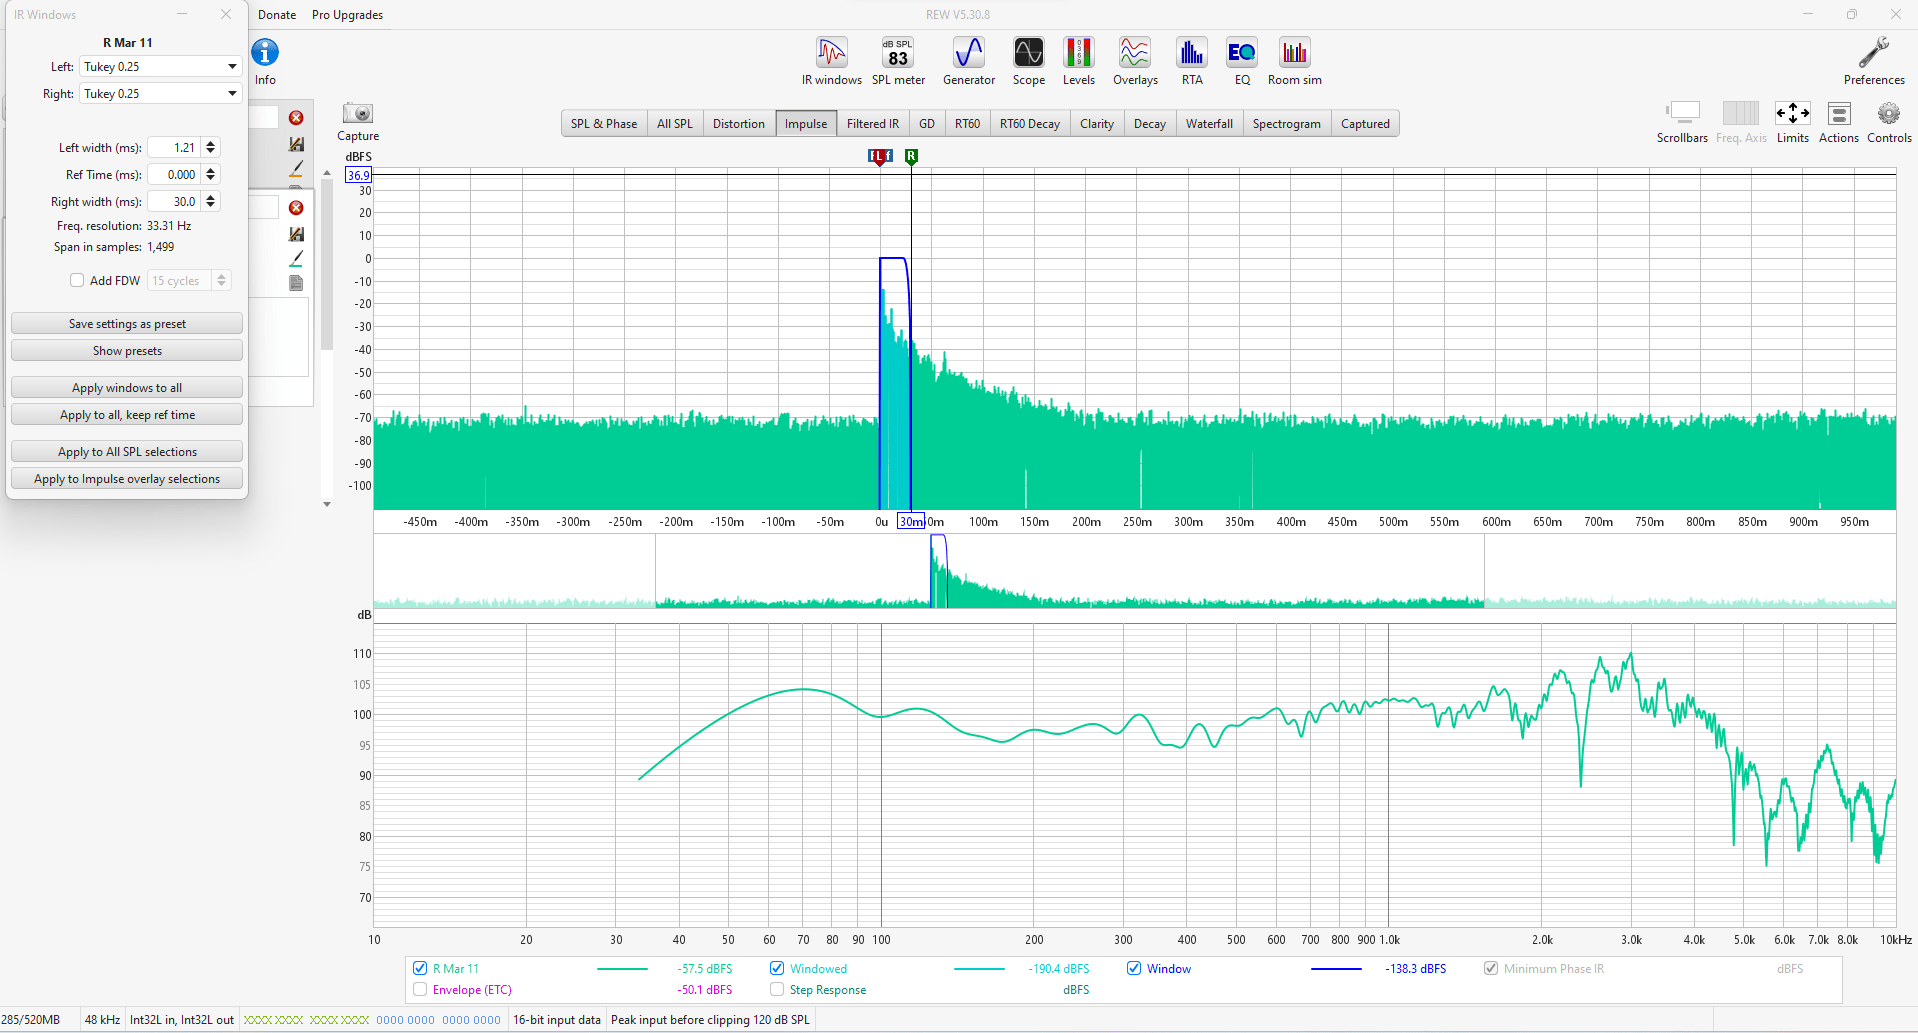The width and height of the screenshot is (1918, 1033).
Task: Edit second measurement name with pencil icon
Action: coord(296,259)
